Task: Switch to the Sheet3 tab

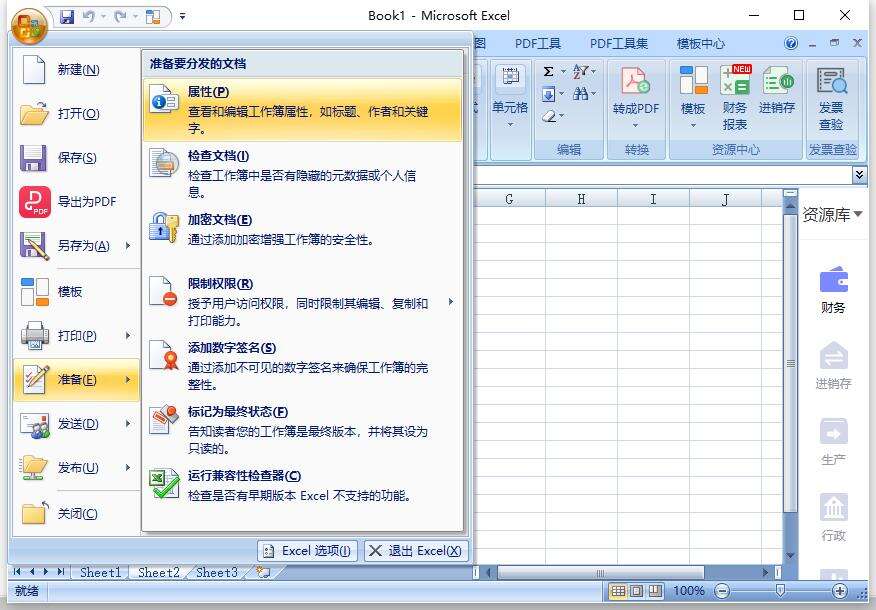Action: [217, 573]
